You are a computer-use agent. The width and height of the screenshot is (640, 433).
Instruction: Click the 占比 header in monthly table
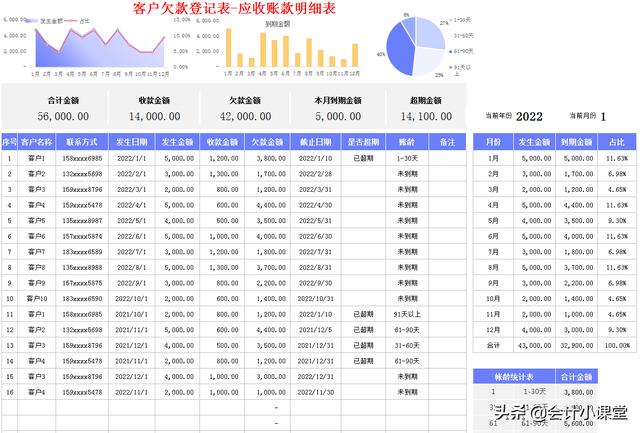(617, 142)
